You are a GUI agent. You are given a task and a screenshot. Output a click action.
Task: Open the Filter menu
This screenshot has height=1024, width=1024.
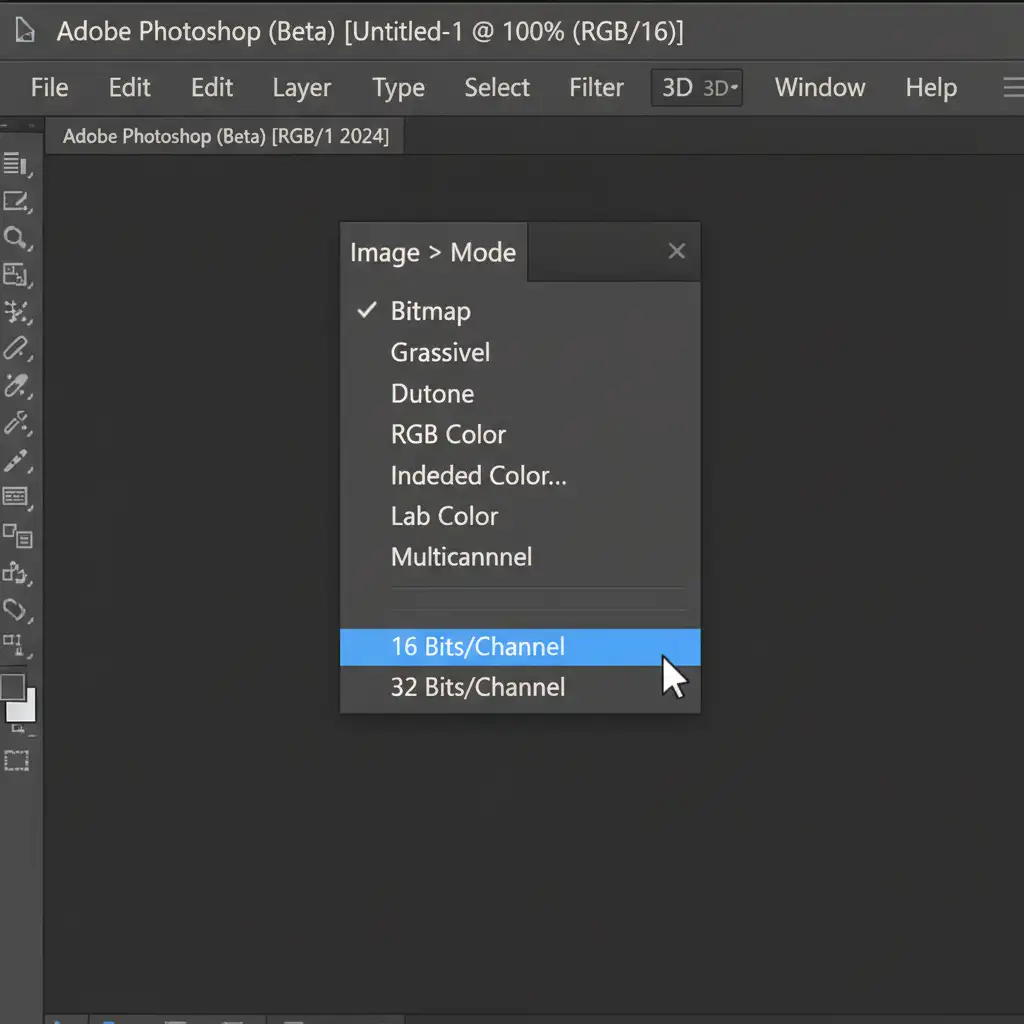click(596, 88)
